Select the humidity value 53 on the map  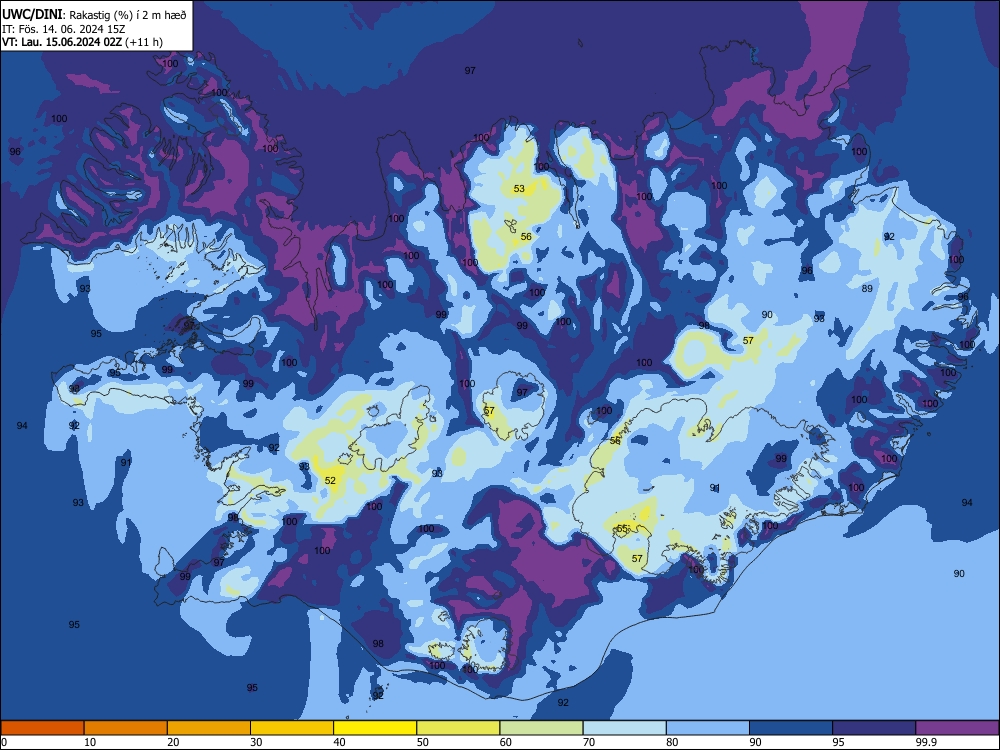[x=519, y=188]
